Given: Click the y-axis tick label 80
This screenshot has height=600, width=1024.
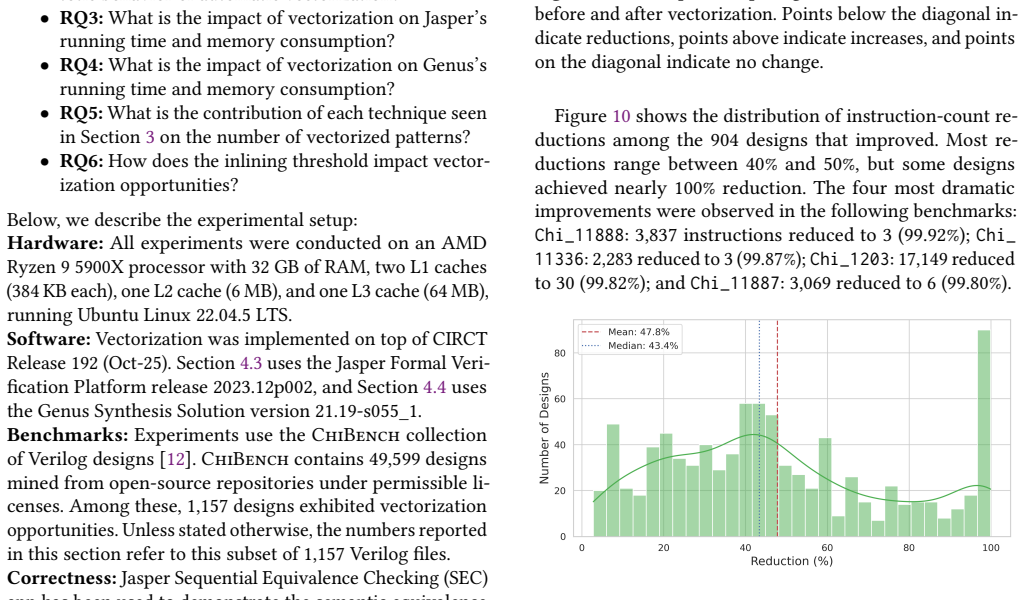Looking at the screenshot, I should 560,353.
